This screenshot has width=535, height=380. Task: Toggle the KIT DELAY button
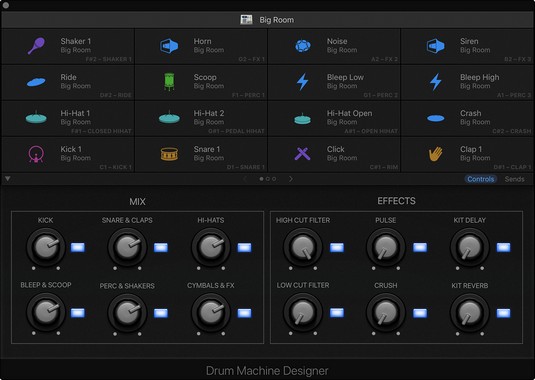(504, 248)
